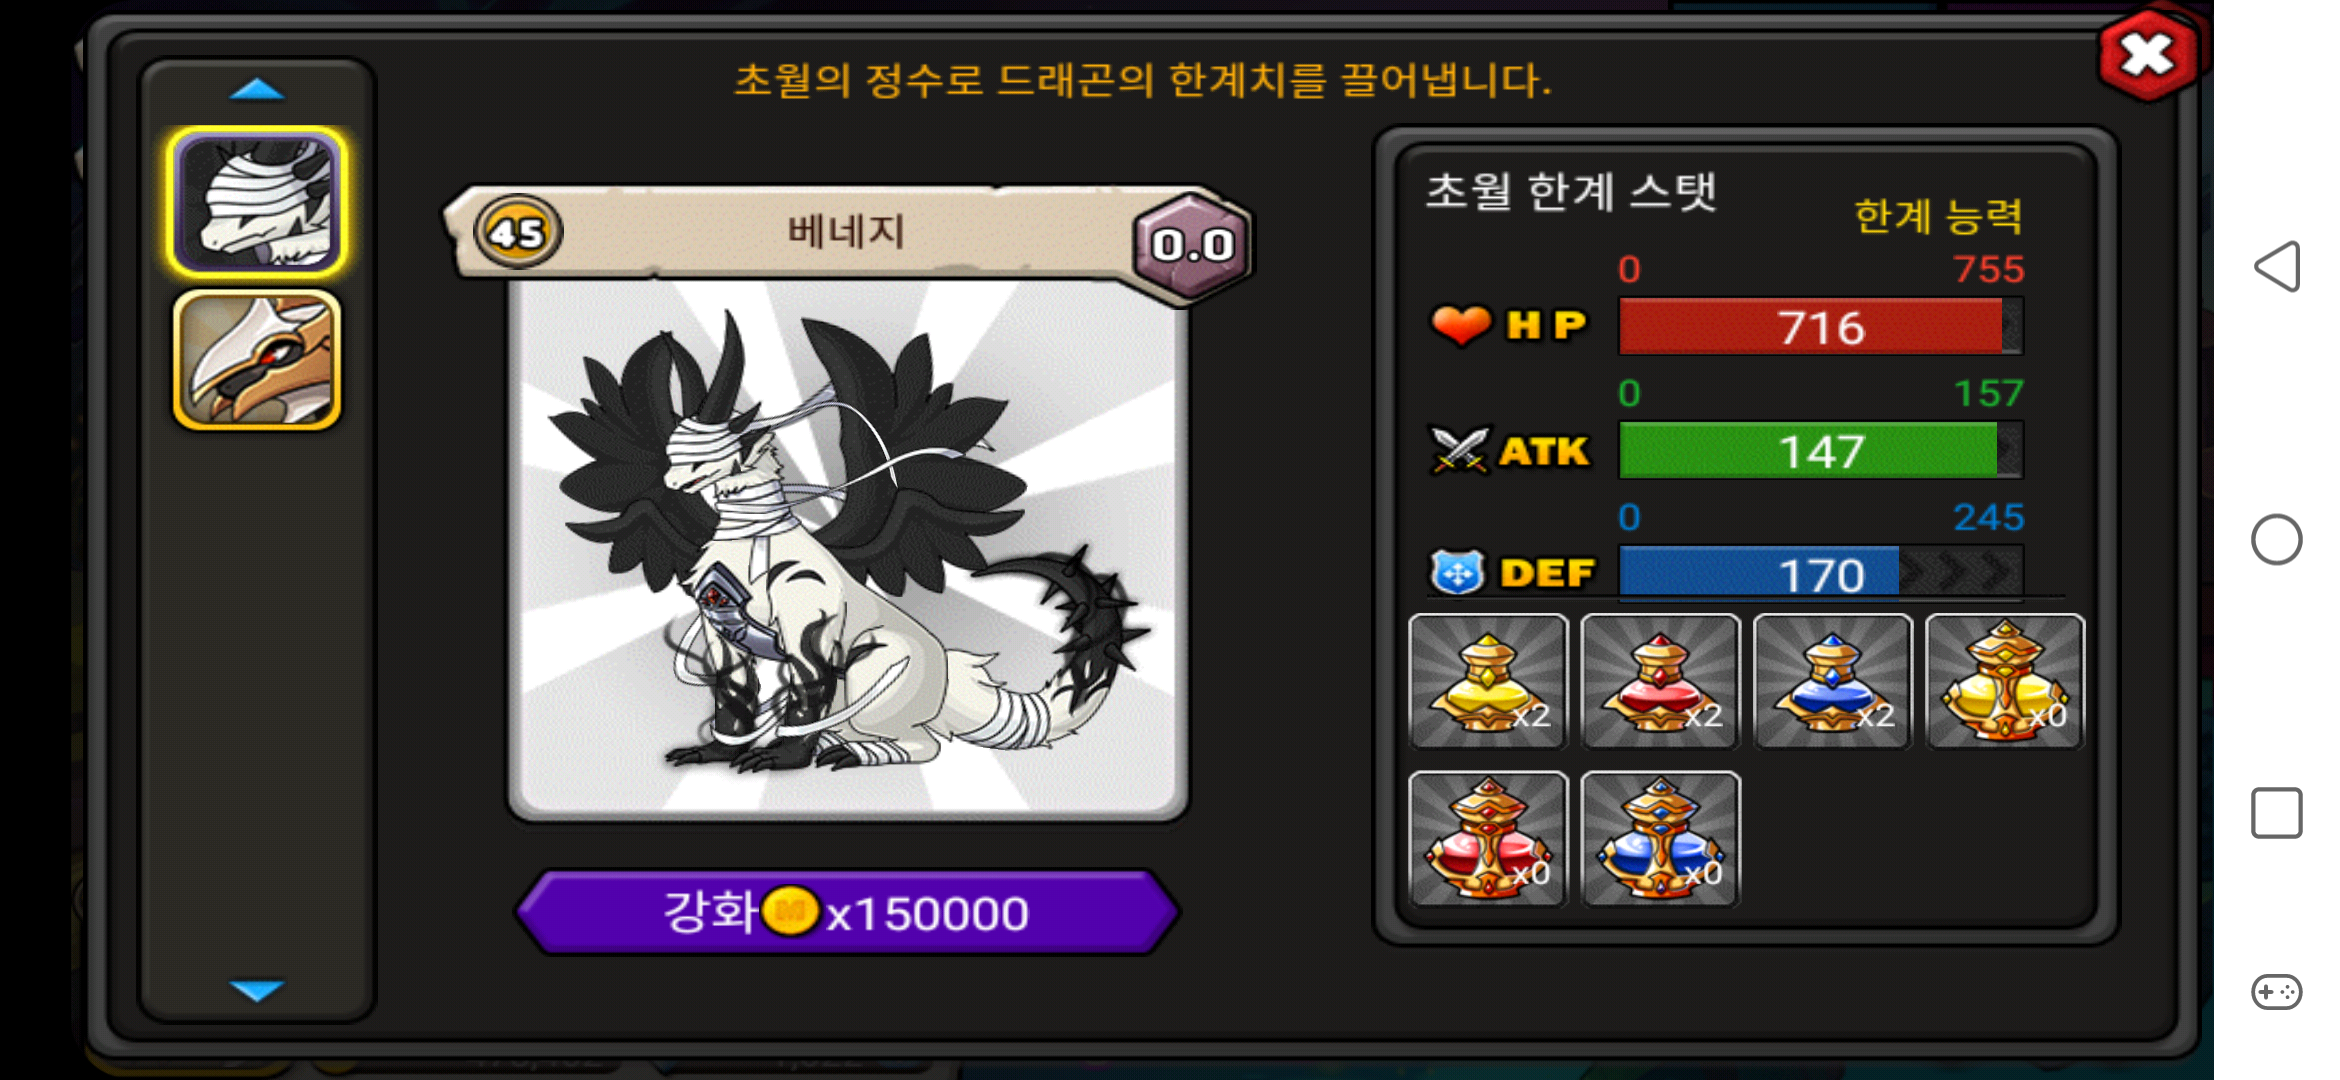The image size is (2340, 1080).
Task: Tap the Android home circle icon
Action: point(2277,540)
